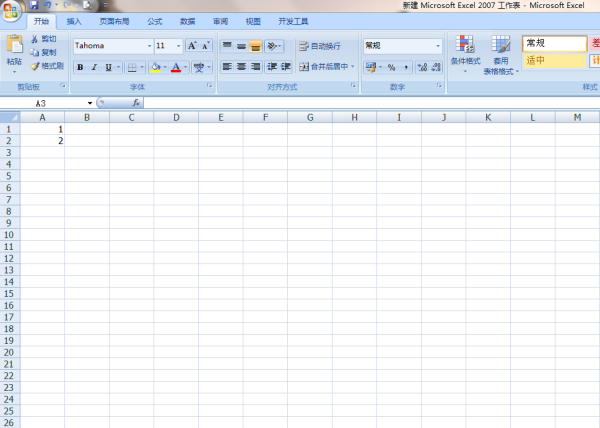Decrease decimal places
The width and height of the screenshot is (600, 428).
point(436,67)
